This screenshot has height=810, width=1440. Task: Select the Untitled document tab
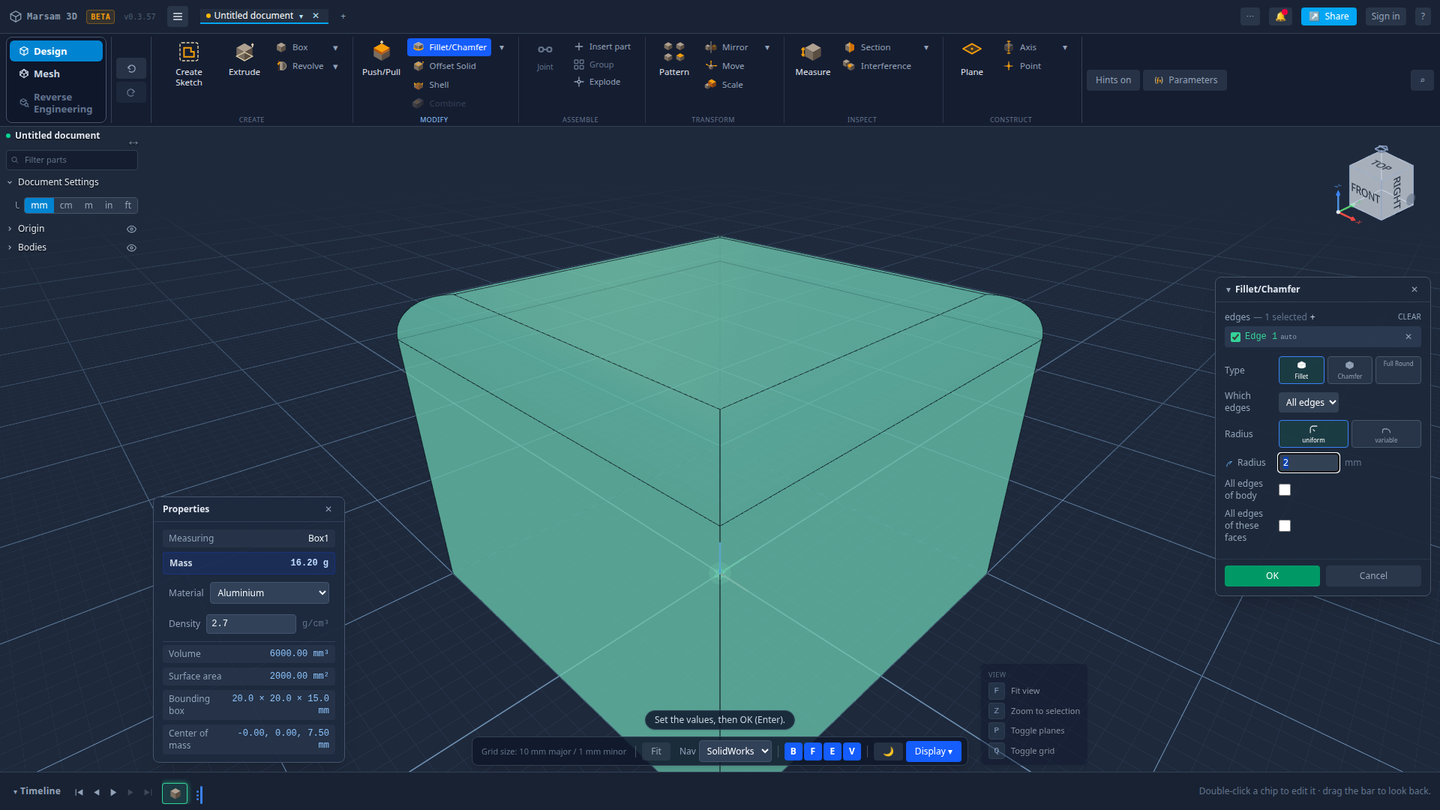pos(253,16)
